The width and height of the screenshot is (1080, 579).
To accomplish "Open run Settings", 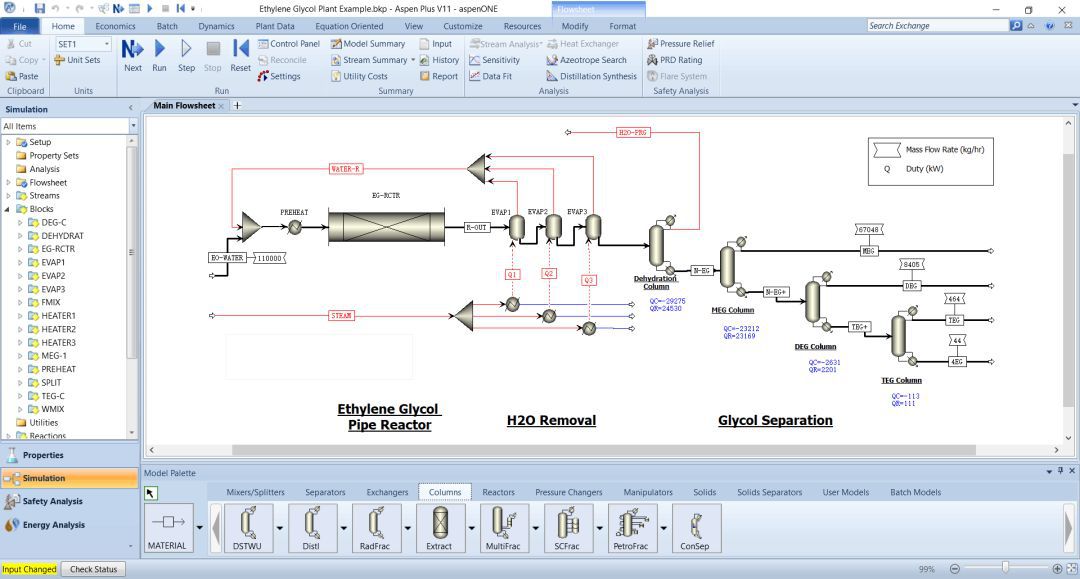I will pyautogui.click(x=279, y=76).
